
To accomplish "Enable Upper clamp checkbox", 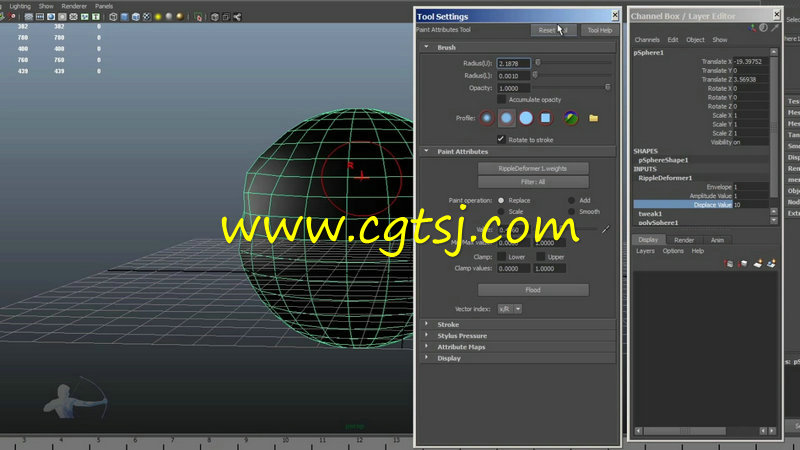I will tap(540, 257).
